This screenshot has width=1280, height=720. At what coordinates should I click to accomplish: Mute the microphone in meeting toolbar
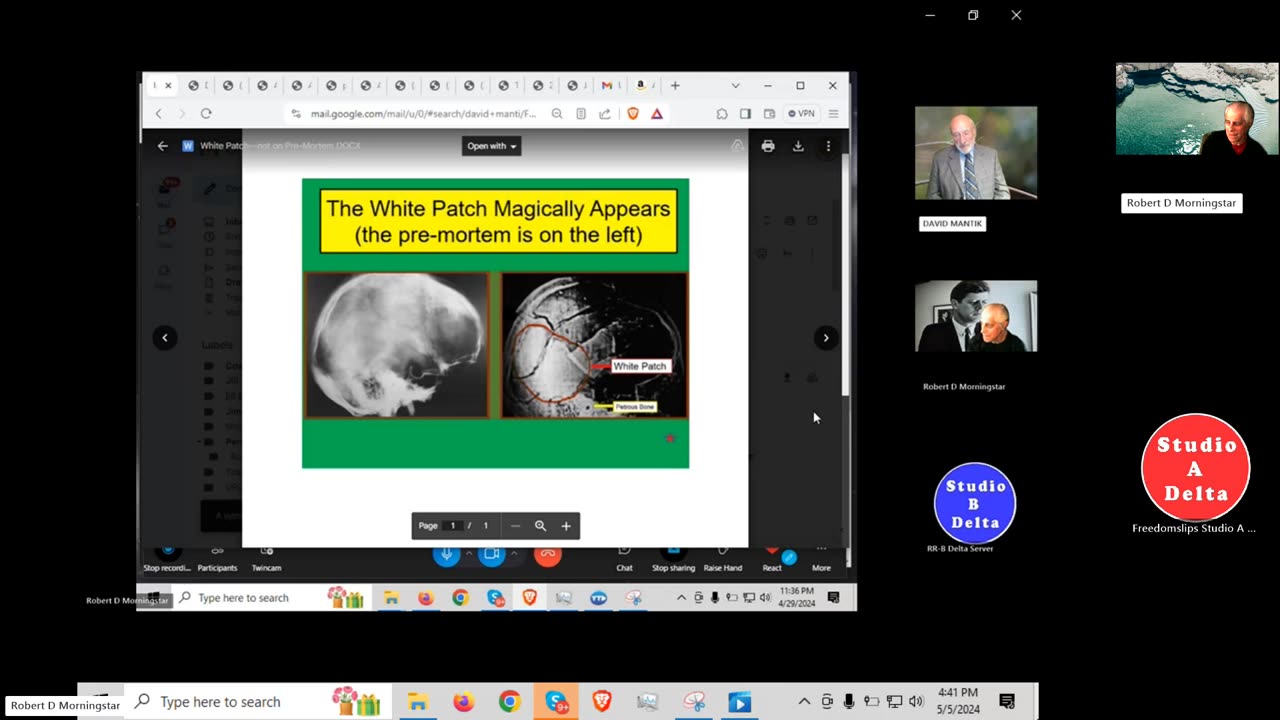[x=446, y=554]
